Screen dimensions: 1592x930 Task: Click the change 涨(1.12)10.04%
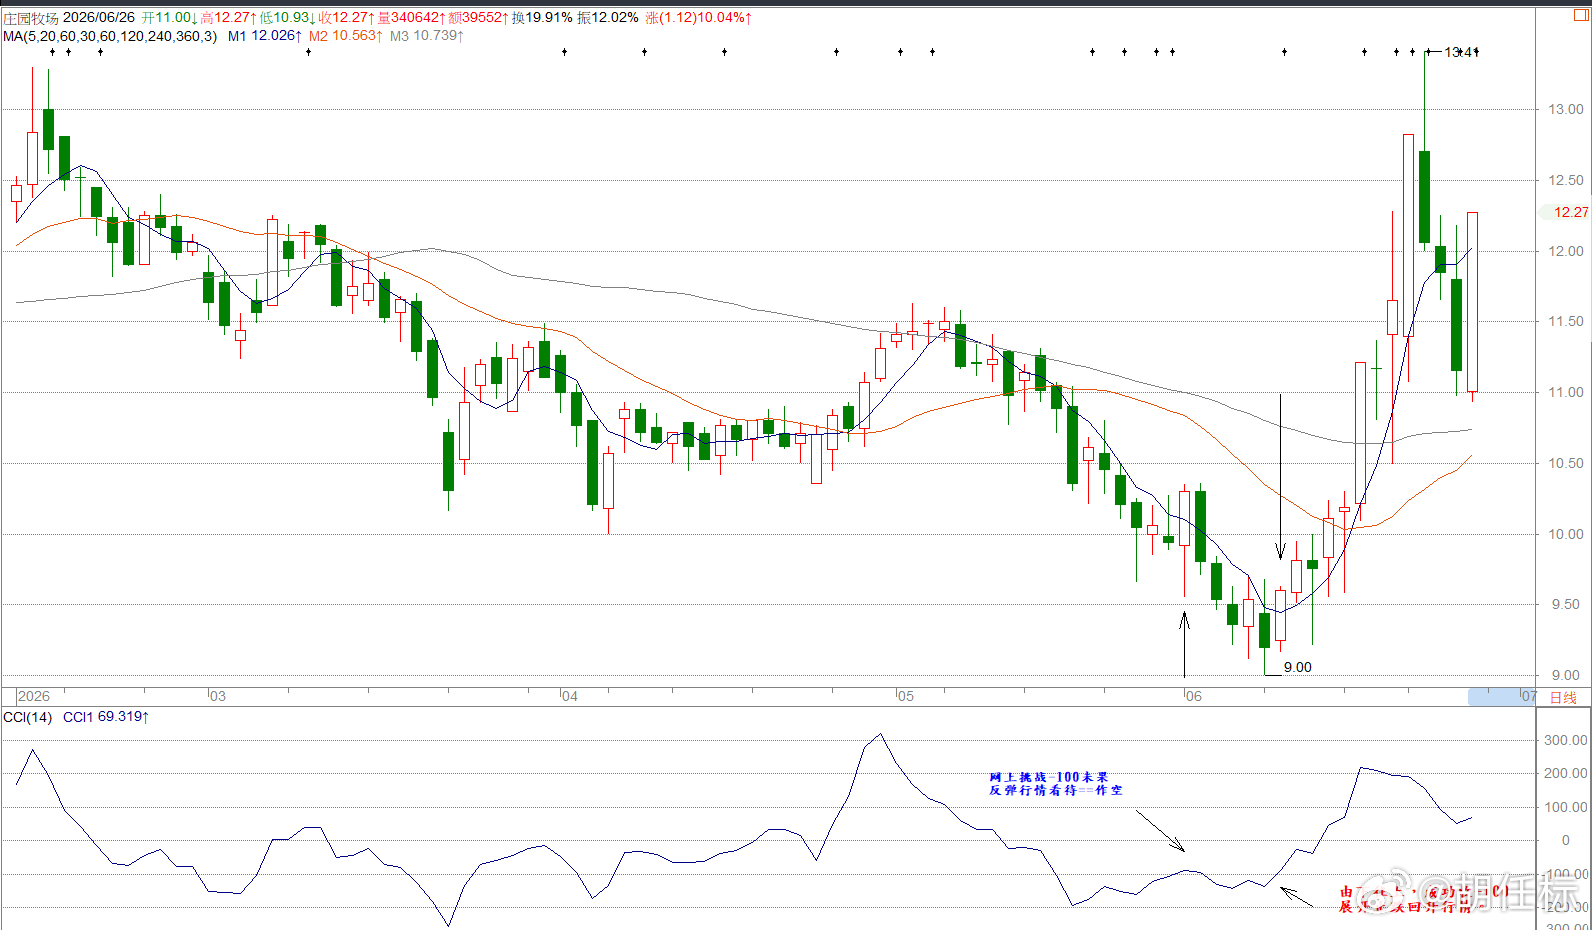(699, 18)
